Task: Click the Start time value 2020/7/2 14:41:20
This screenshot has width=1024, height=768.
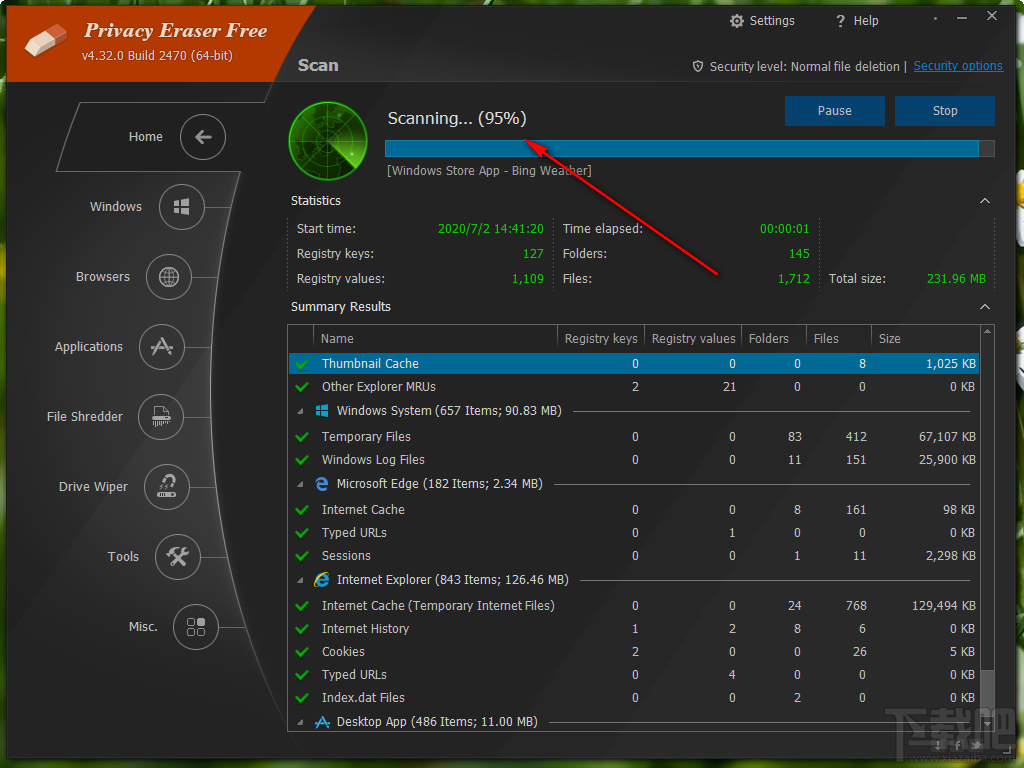Action: click(490, 229)
